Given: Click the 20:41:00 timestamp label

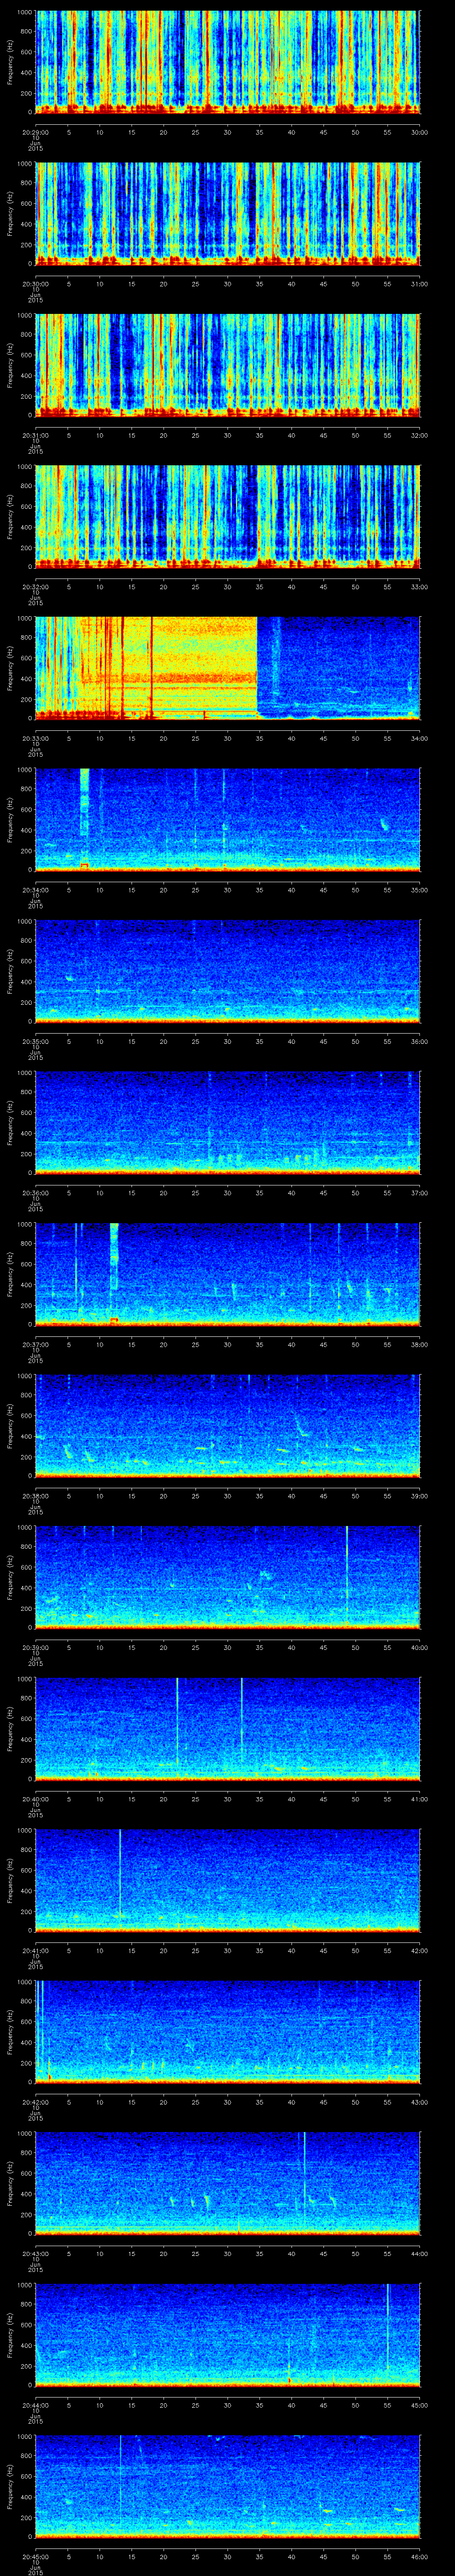Looking at the screenshot, I should [35, 1950].
